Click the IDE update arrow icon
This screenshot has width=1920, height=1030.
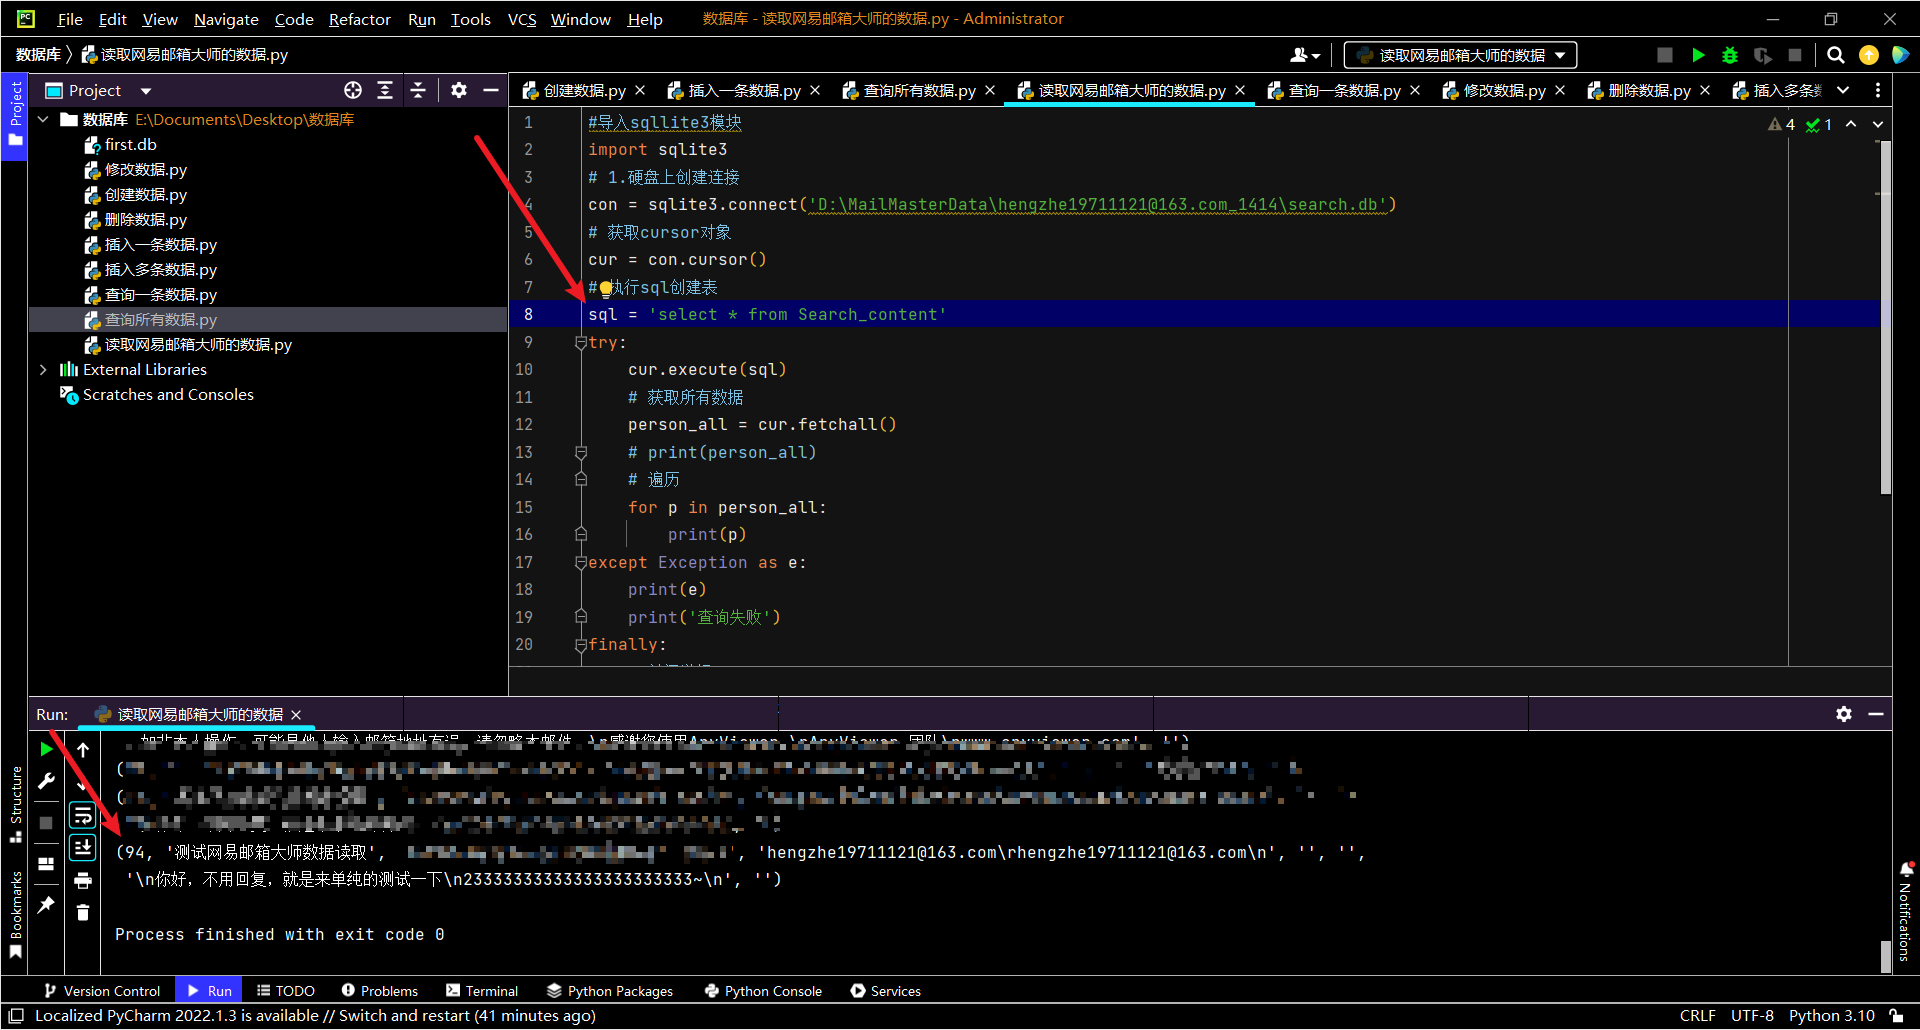pos(1868,55)
